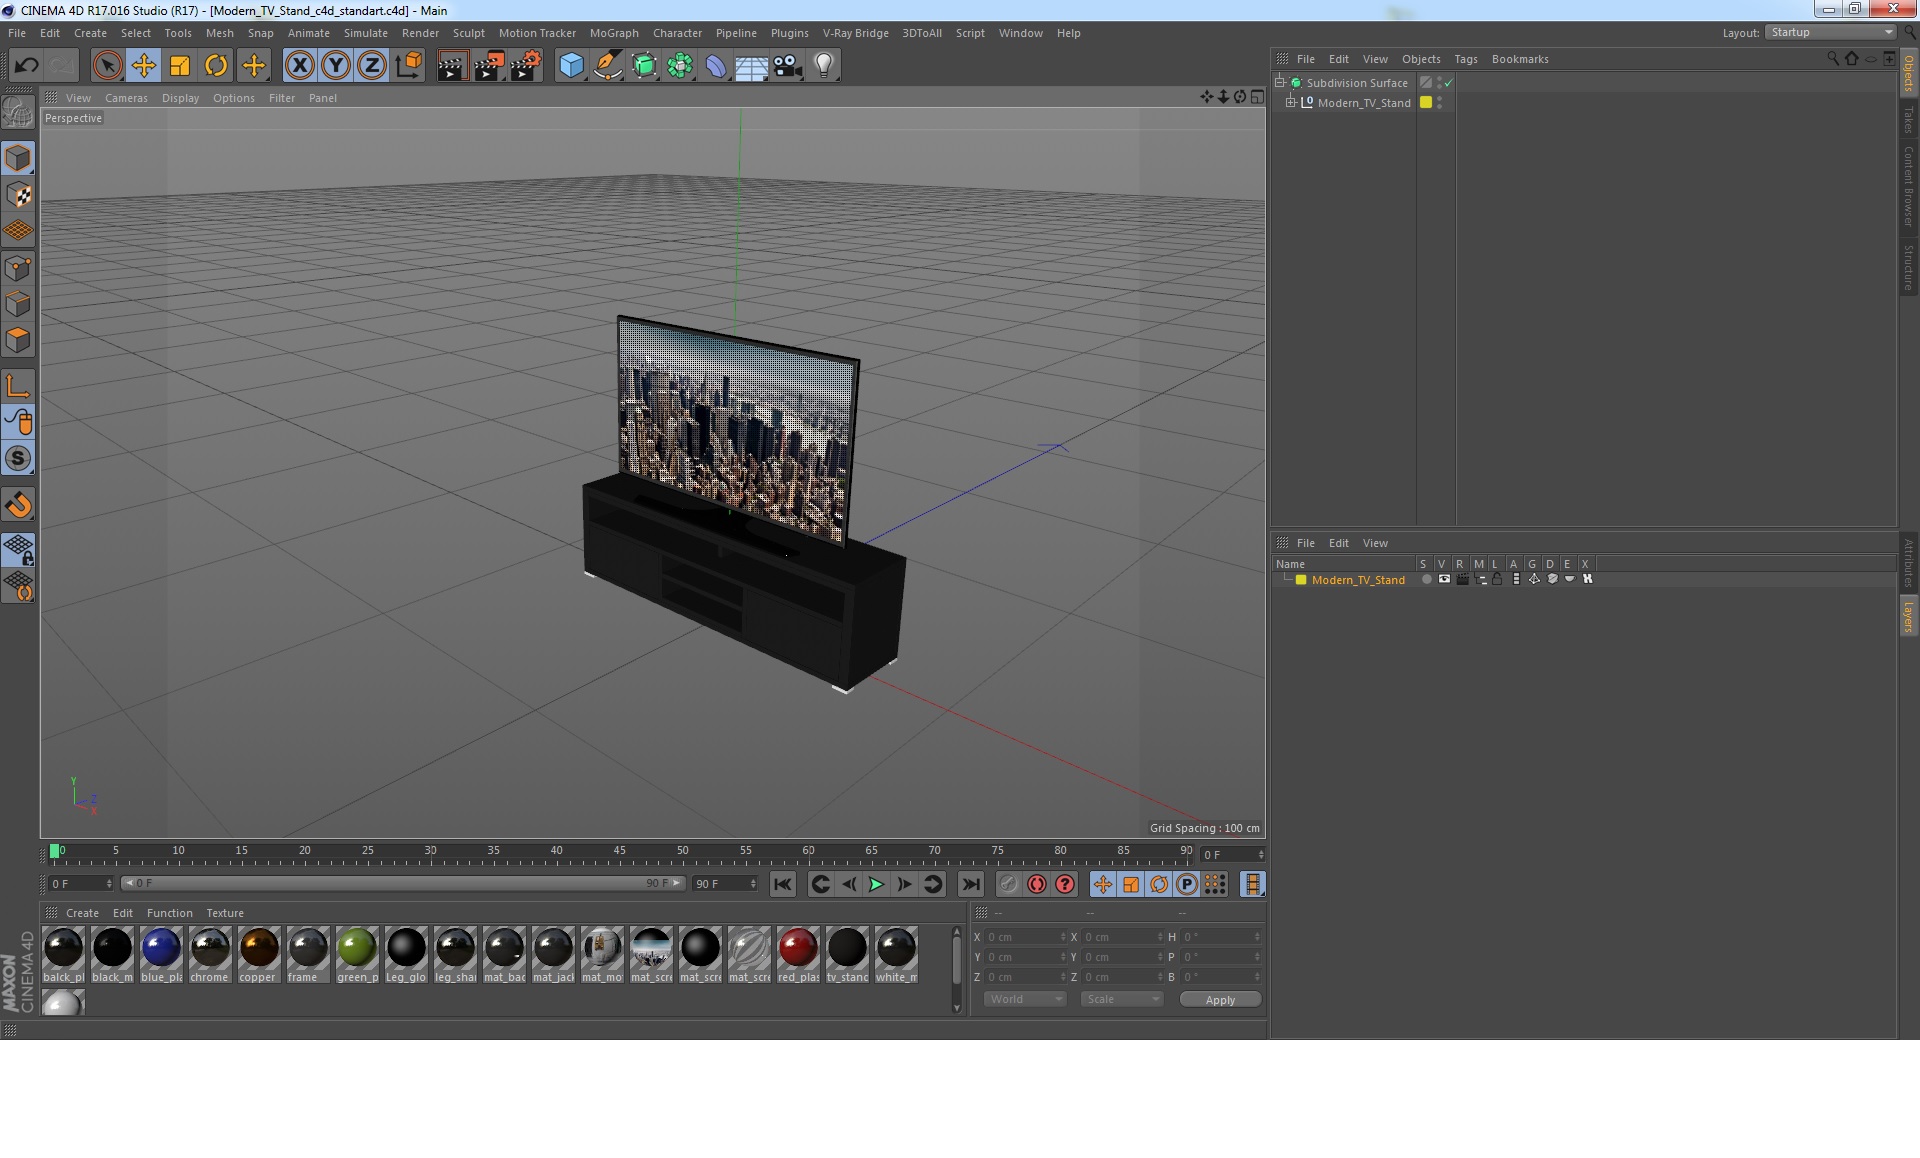Click the Render View clapperboard icon

pos(452,66)
